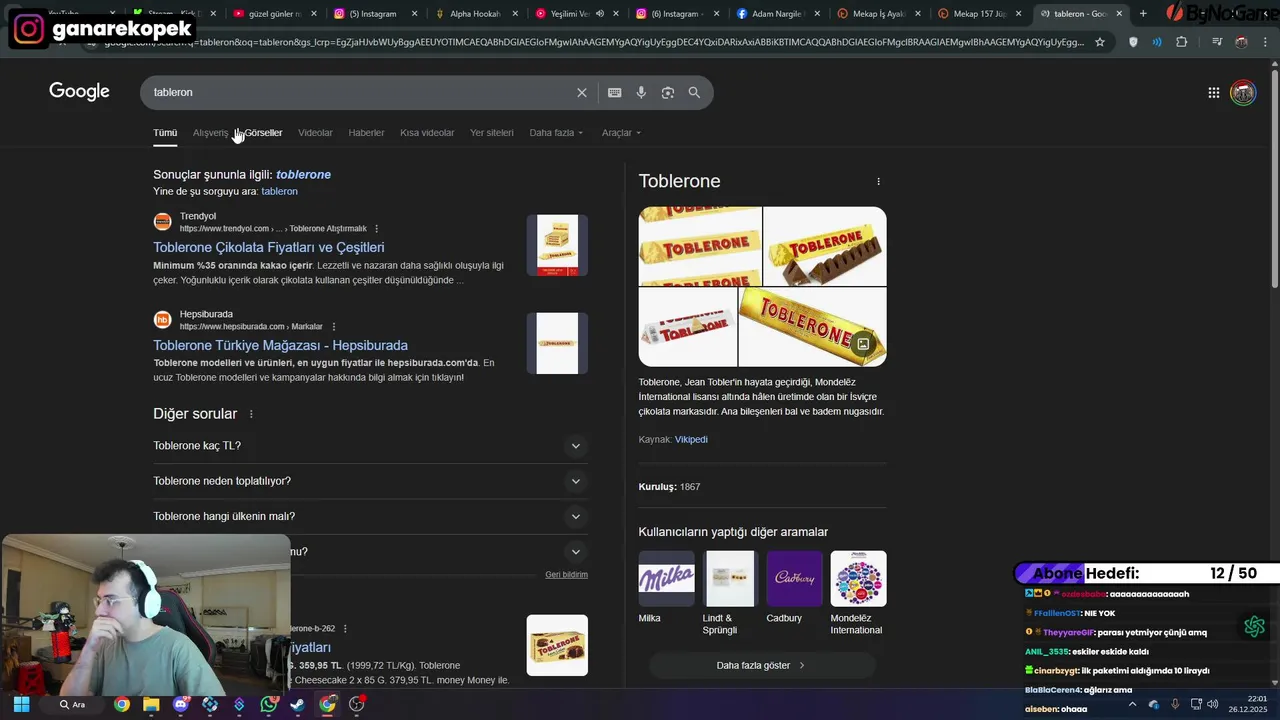Expand the fourth partially hidden question chevron
Viewport: 1280px width, 720px height.
[575, 552]
